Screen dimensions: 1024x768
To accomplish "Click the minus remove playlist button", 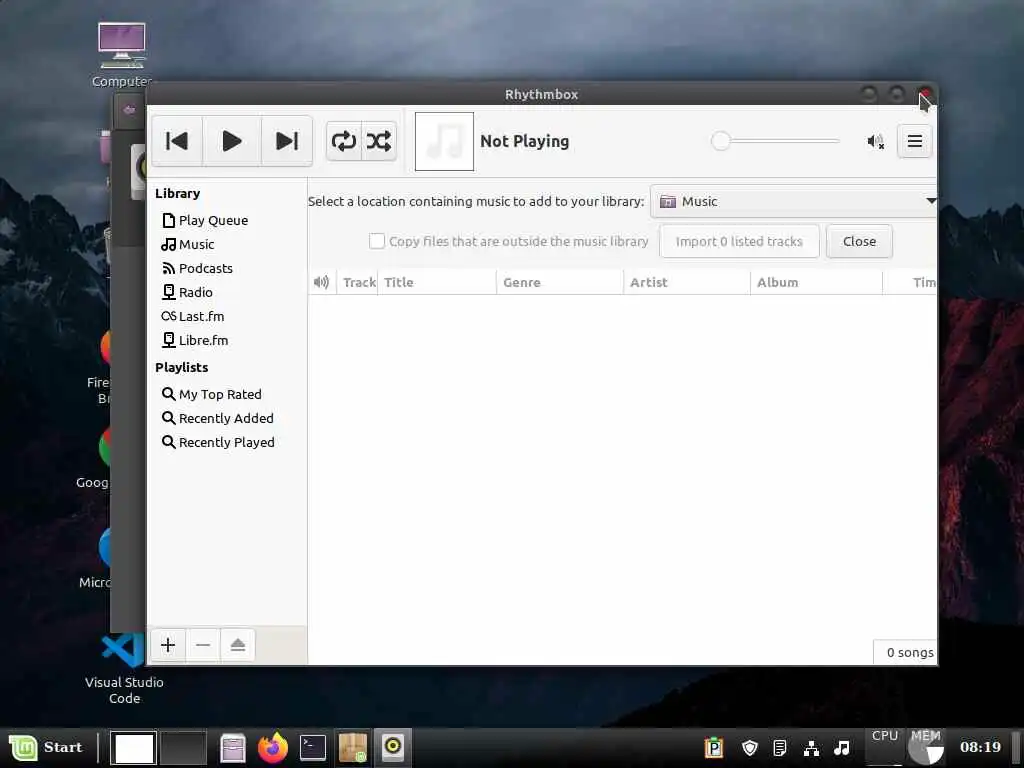I will (203, 645).
